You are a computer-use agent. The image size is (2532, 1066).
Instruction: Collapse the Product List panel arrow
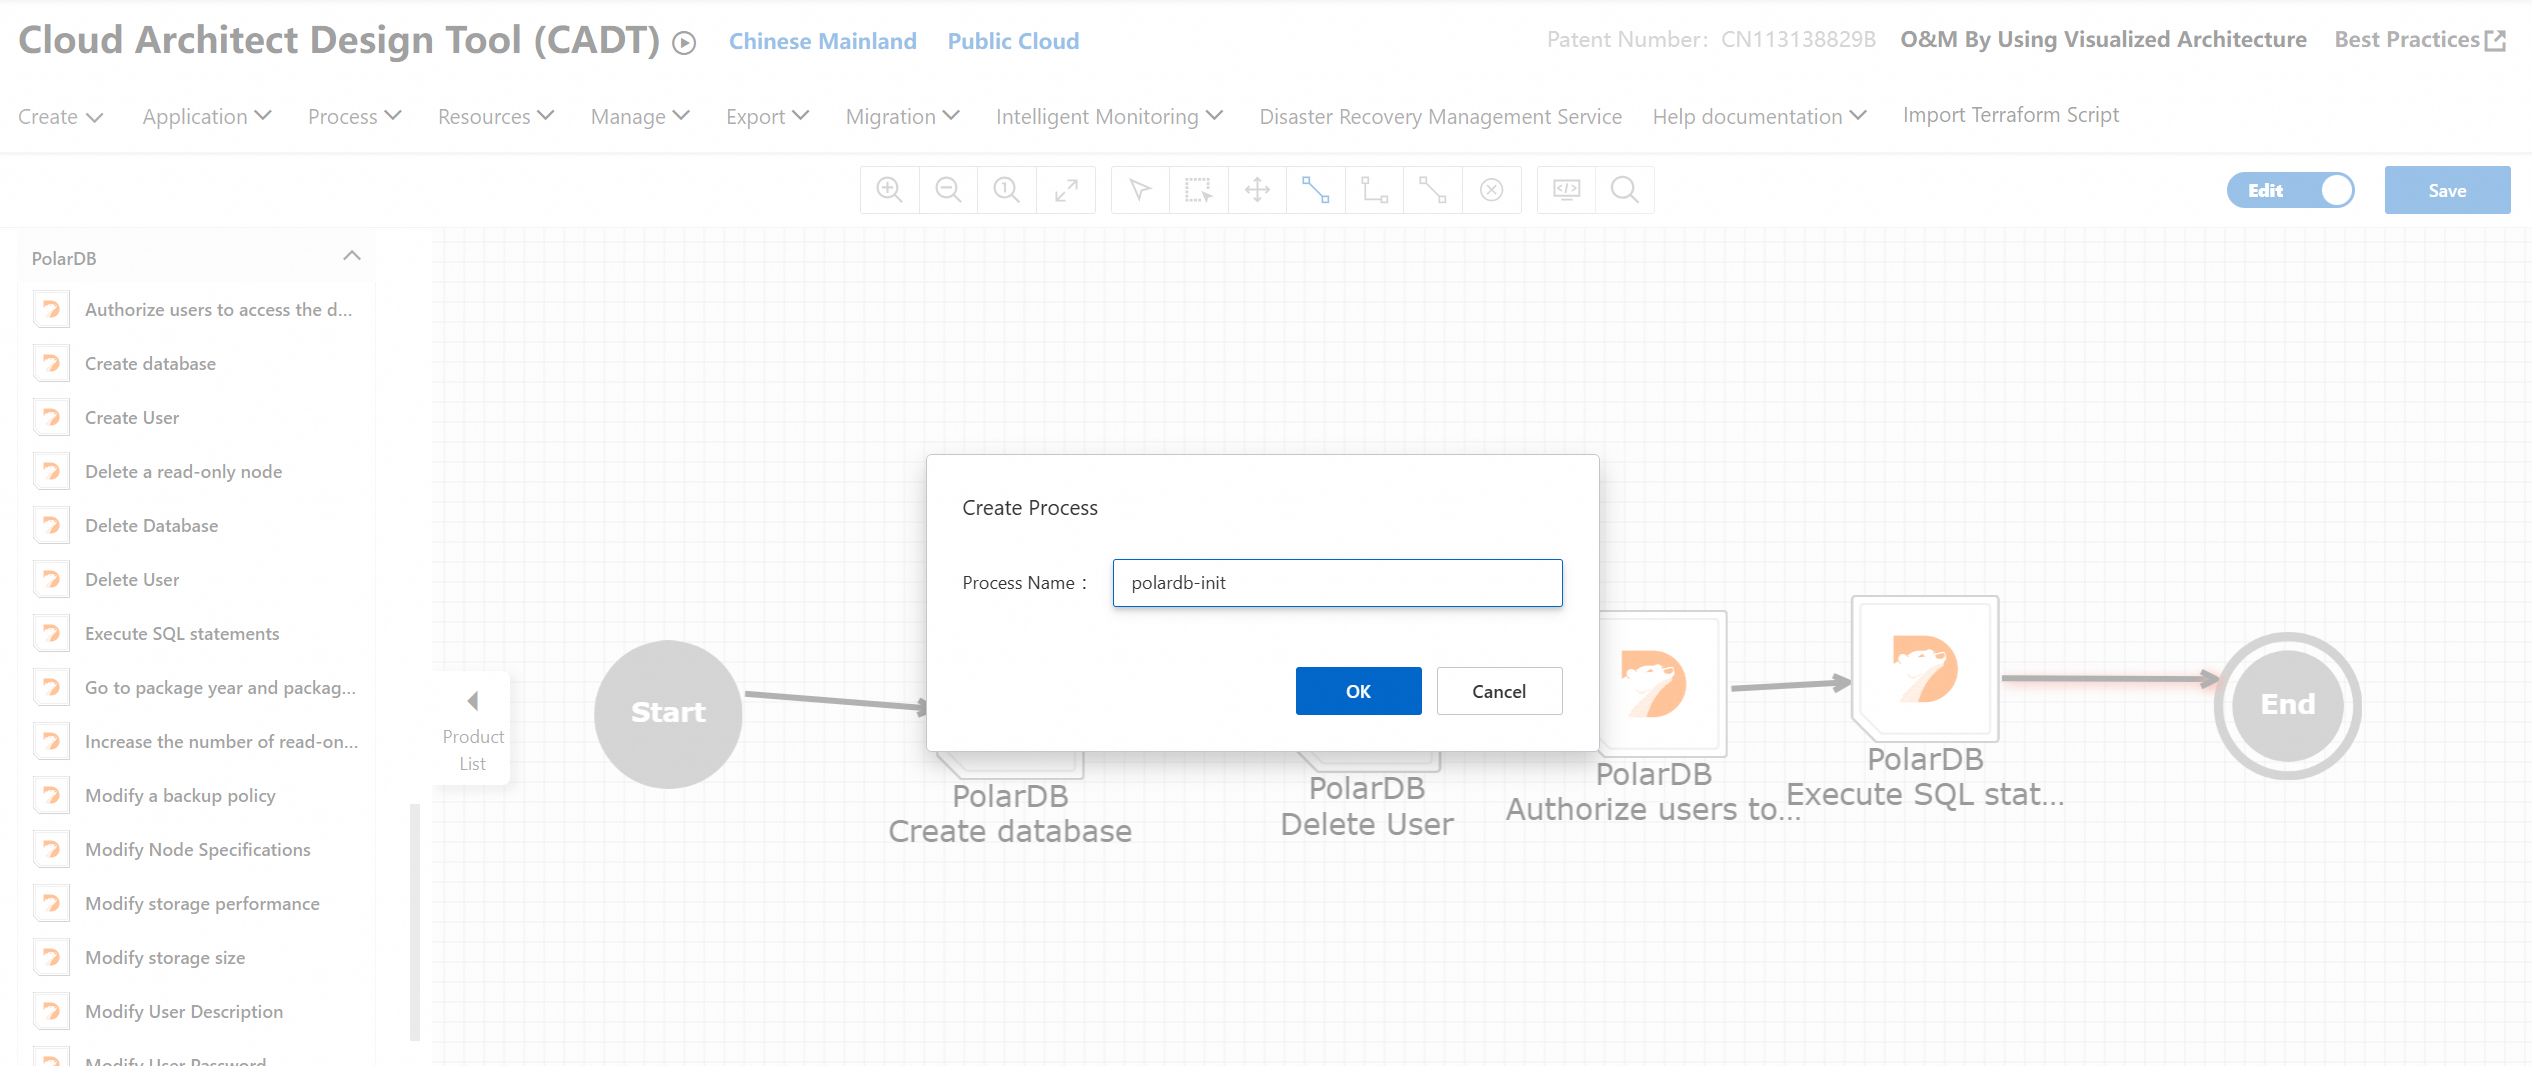[x=473, y=701]
